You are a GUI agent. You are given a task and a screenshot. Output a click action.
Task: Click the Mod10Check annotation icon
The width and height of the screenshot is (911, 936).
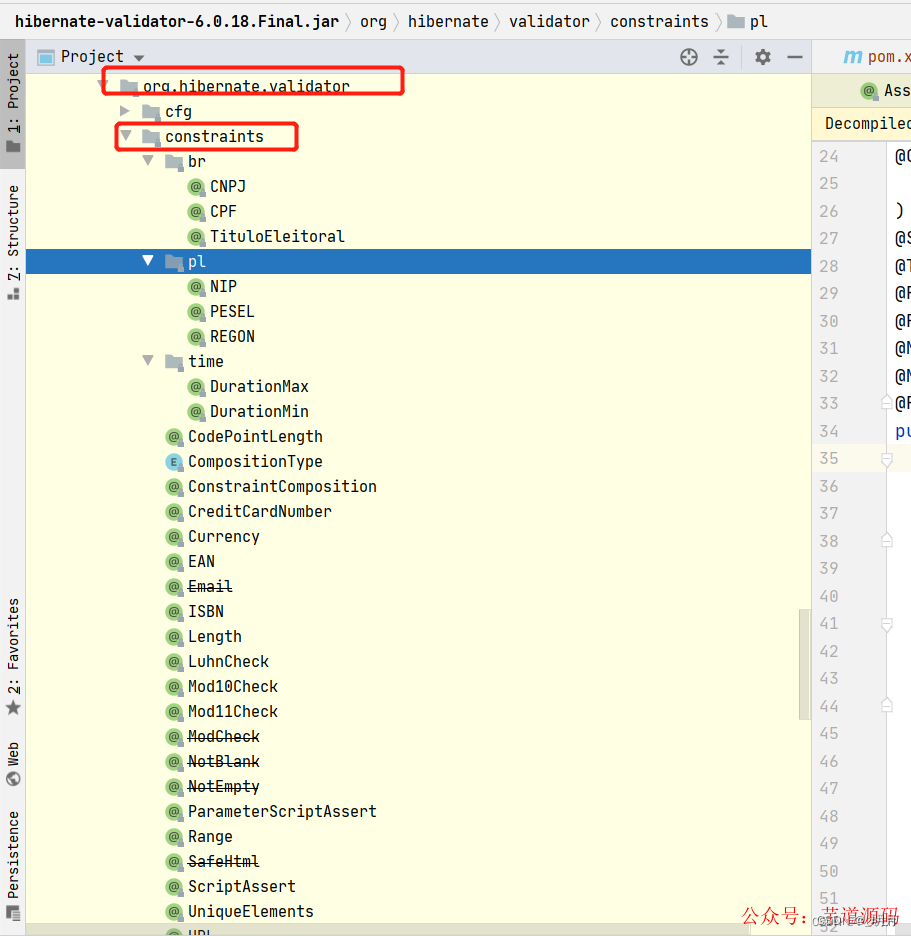(174, 687)
